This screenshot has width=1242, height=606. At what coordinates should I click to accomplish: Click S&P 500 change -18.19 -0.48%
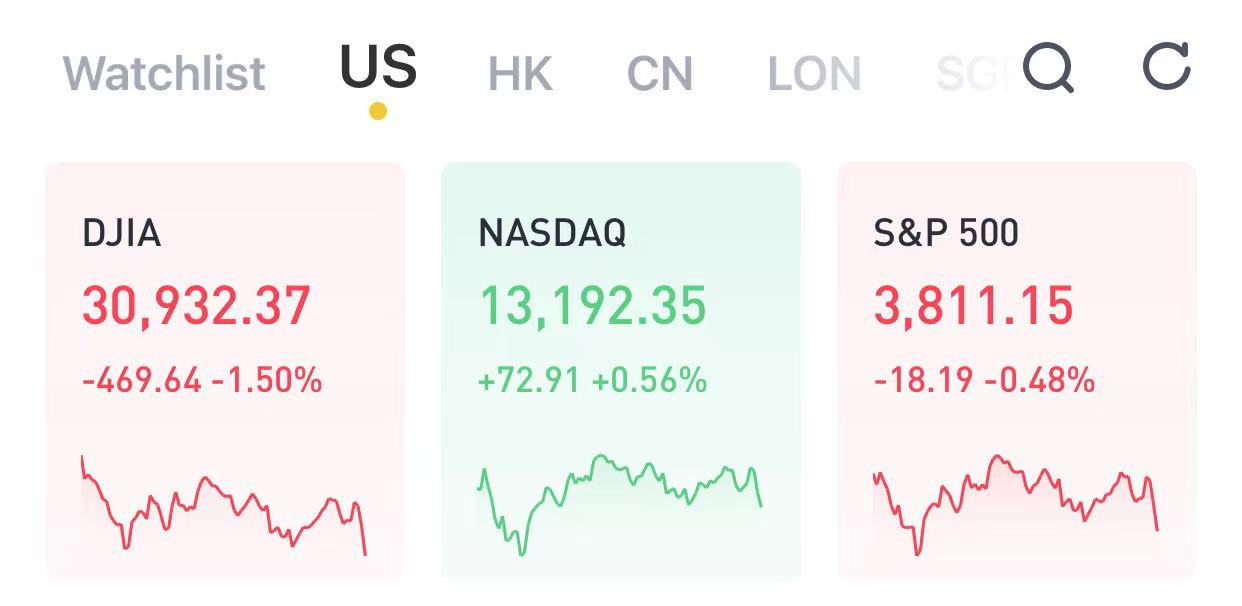tap(984, 380)
